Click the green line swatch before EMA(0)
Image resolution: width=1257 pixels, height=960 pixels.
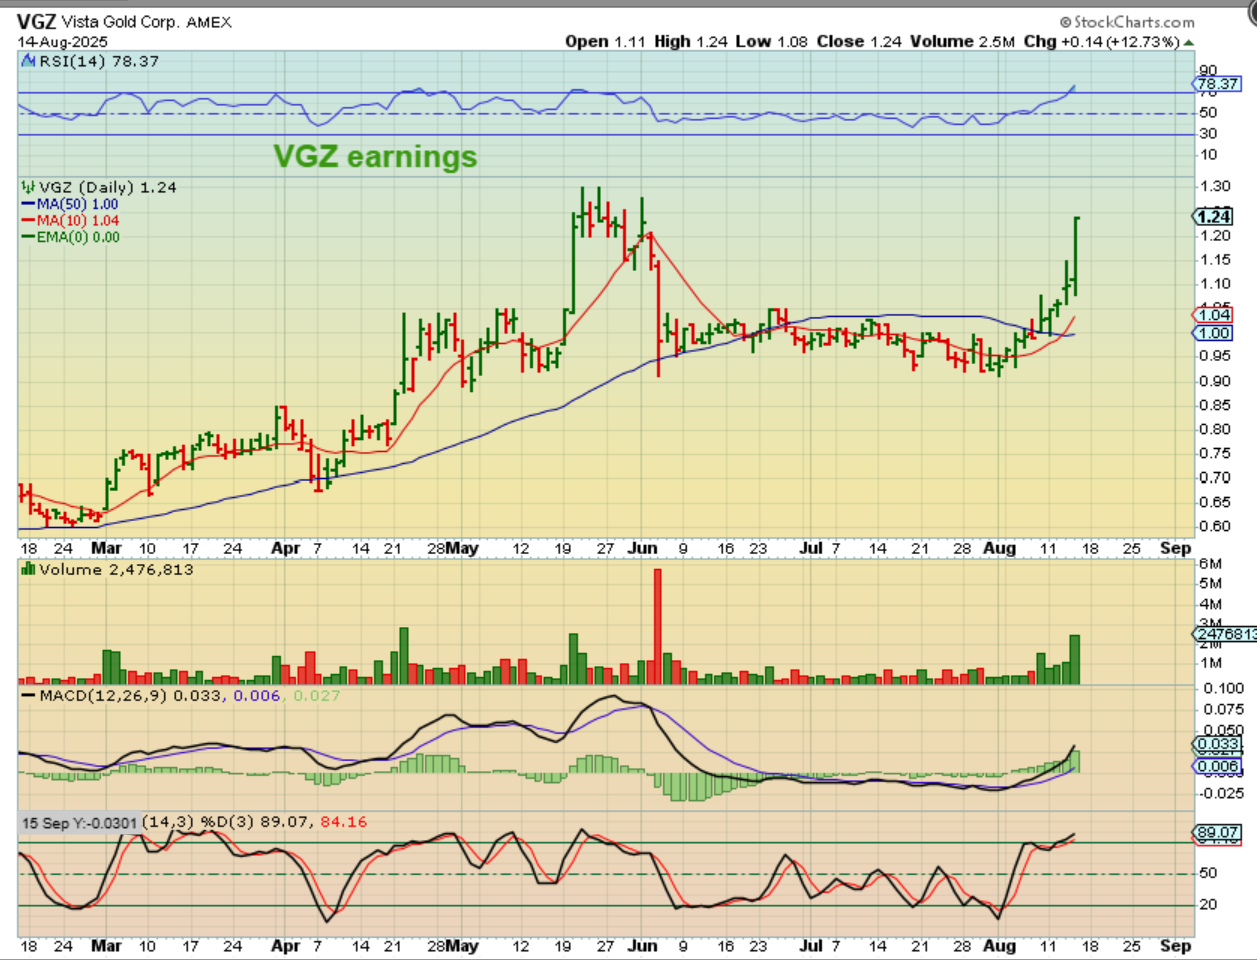click(x=28, y=237)
